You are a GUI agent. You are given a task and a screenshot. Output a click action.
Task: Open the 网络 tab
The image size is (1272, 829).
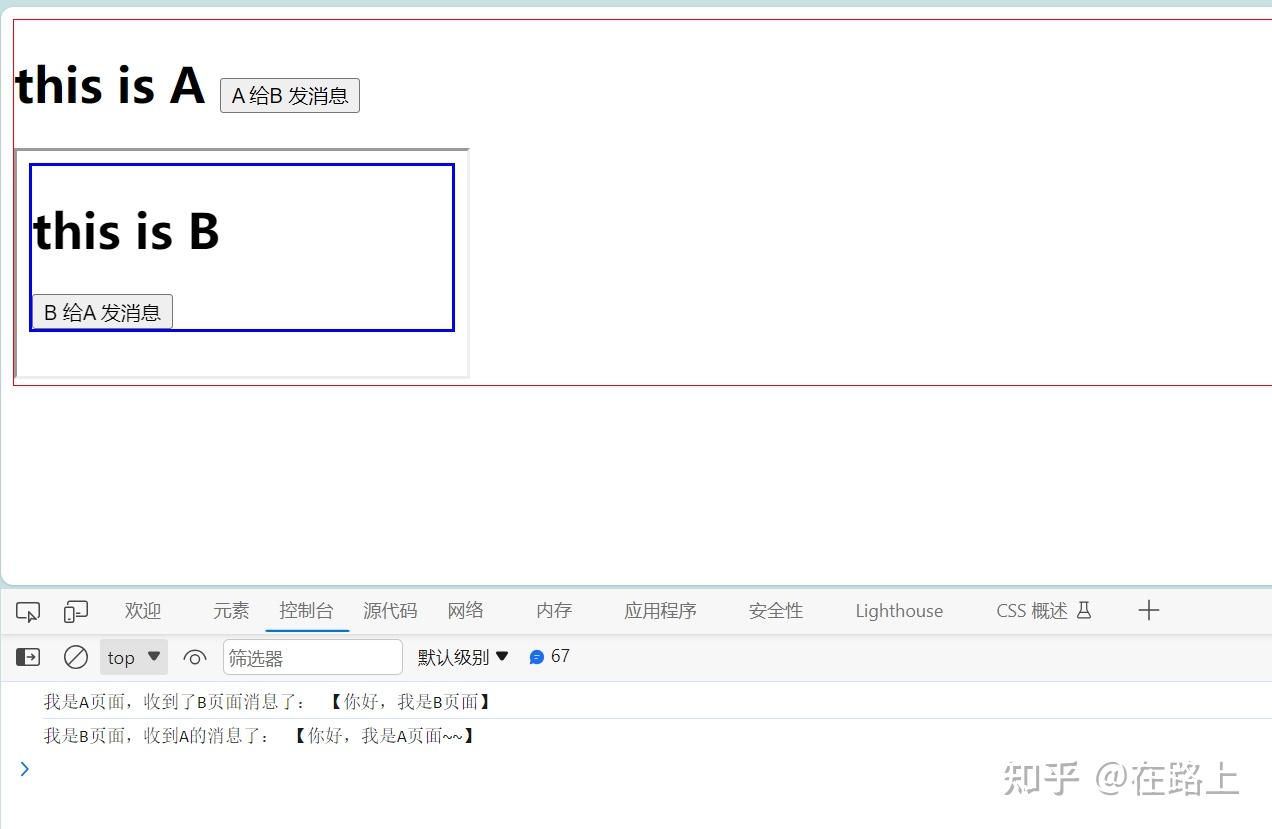[466, 611]
